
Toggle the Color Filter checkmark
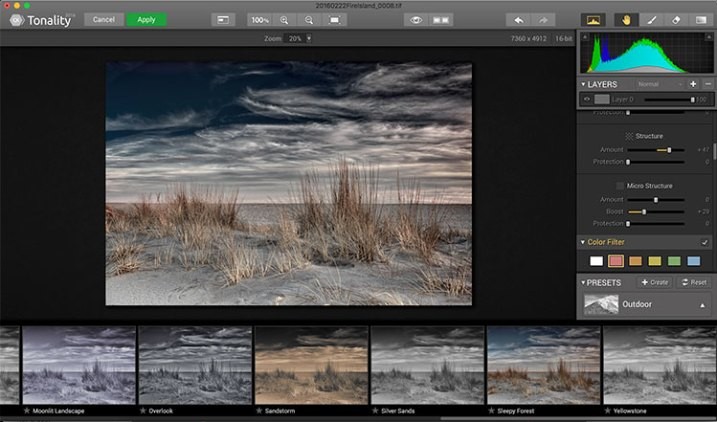(705, 242)
